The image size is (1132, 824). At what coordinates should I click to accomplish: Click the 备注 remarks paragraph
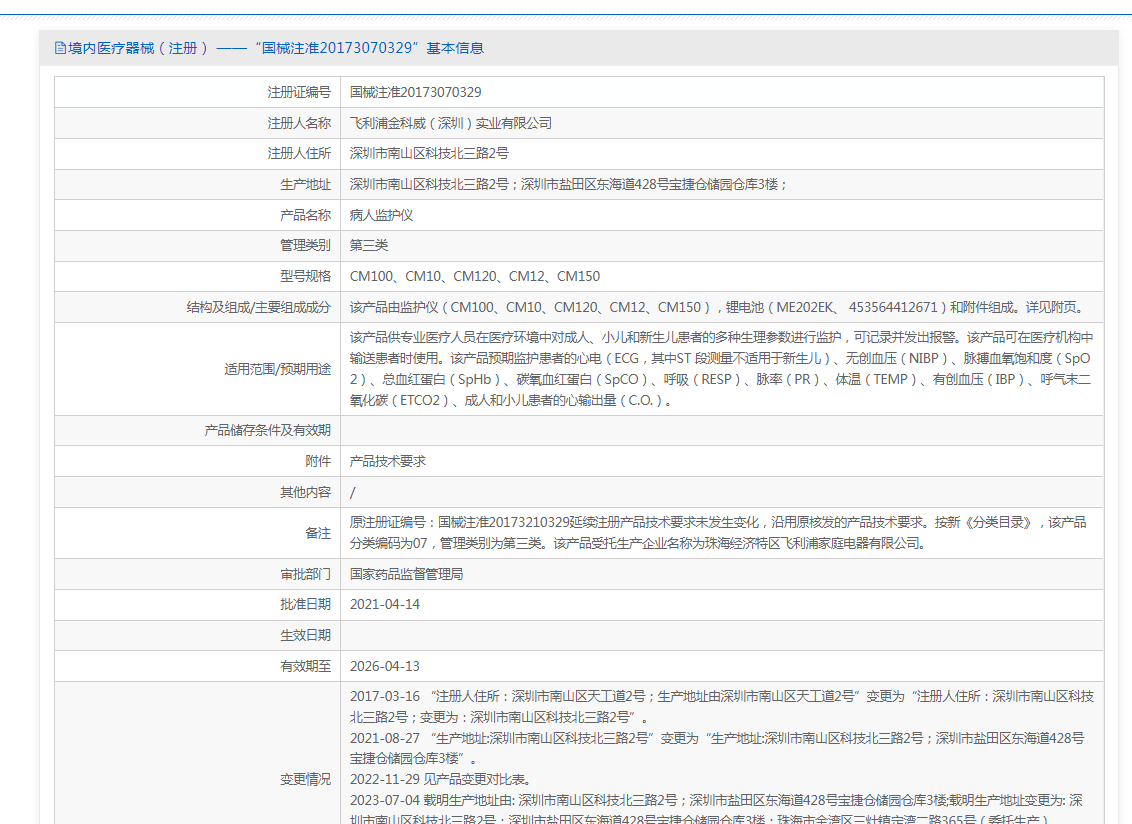[x=717, y=533]
